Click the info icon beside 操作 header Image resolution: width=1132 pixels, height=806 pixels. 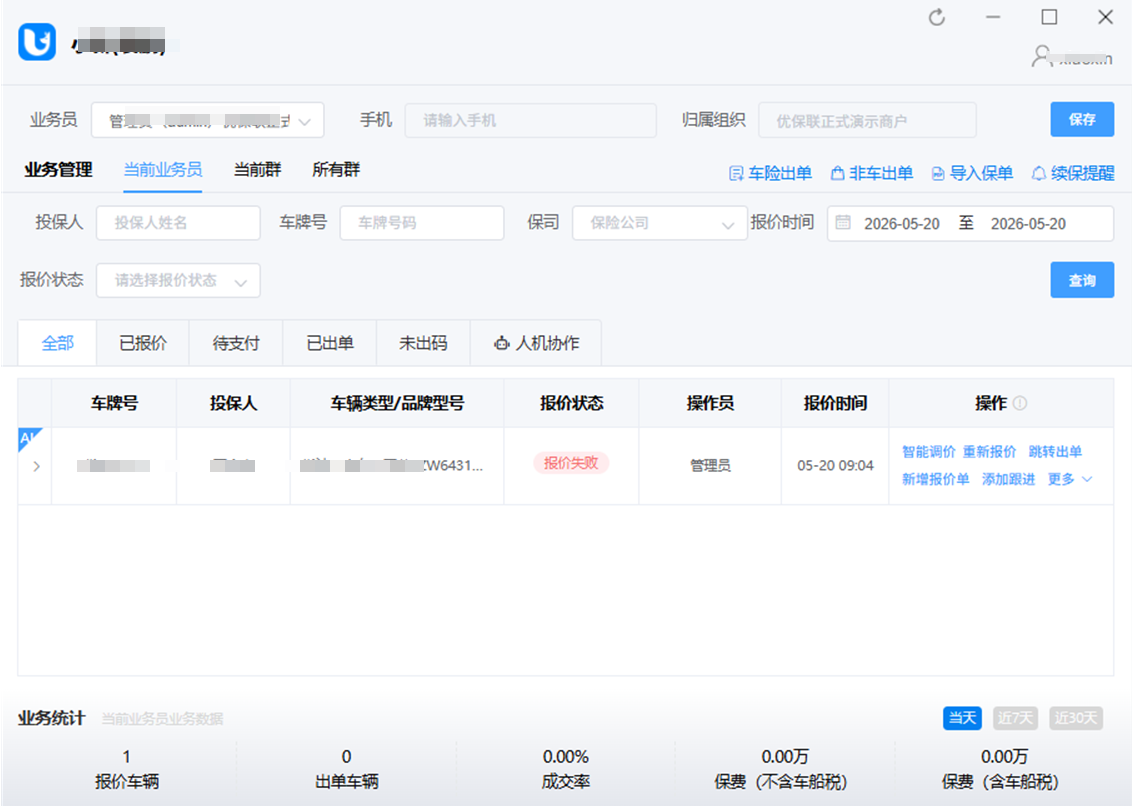(x=1019, y=404)
